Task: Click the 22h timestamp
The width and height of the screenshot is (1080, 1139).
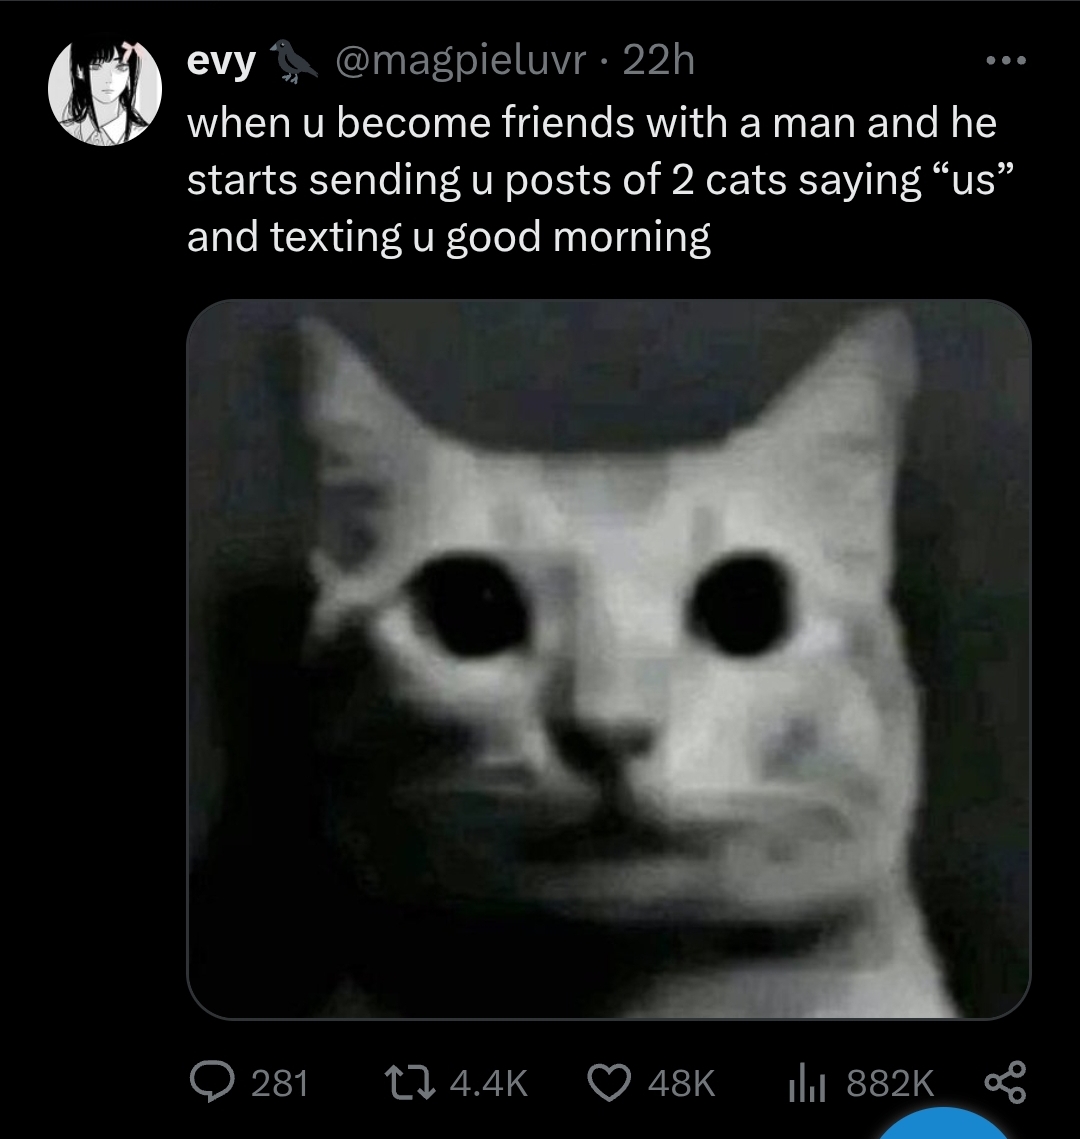Action: [x=659, y=60]
